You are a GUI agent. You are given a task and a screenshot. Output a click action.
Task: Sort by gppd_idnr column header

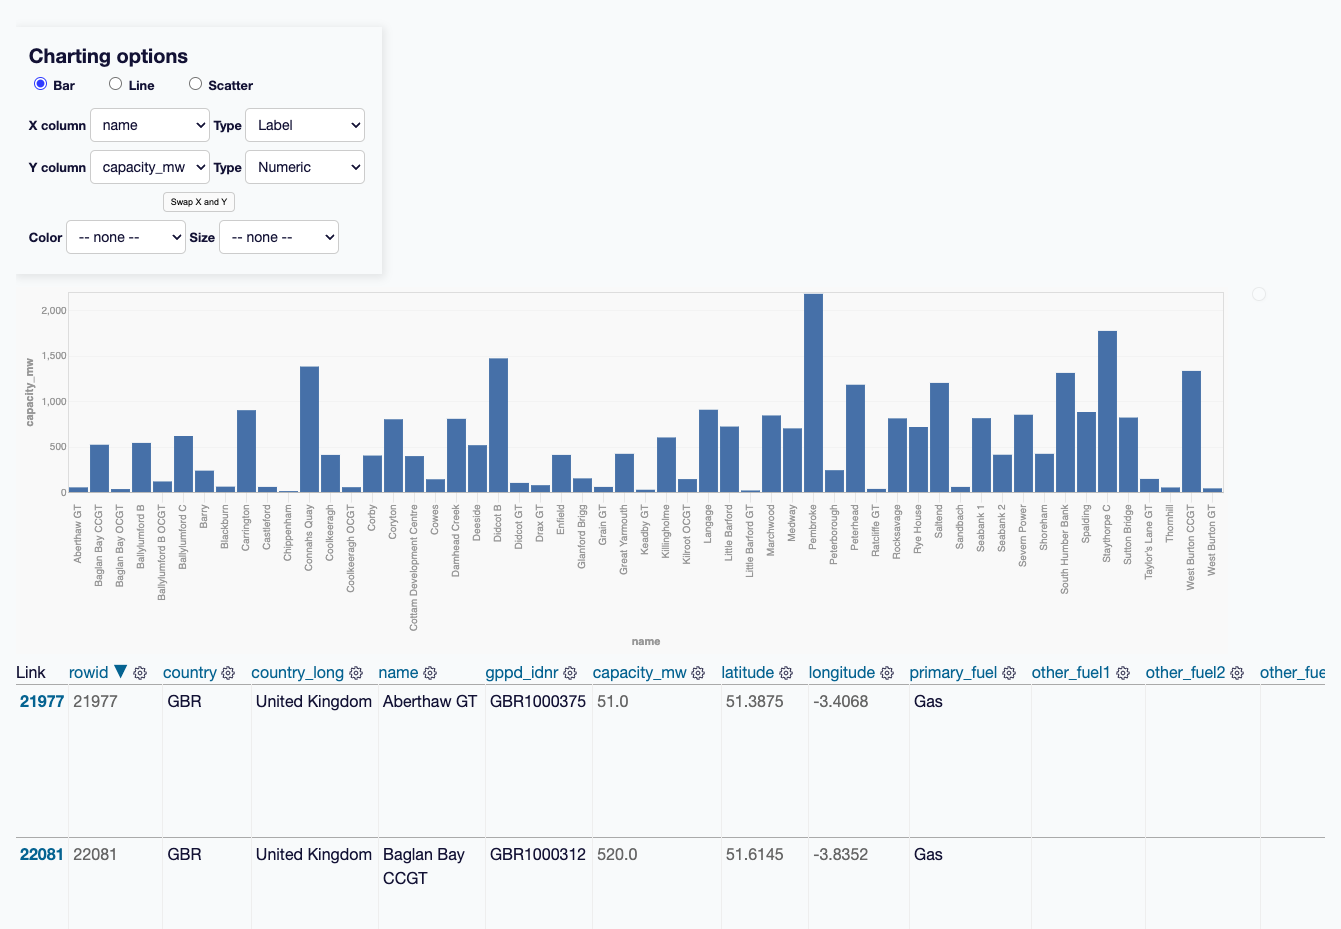click(x=522, y=672)
